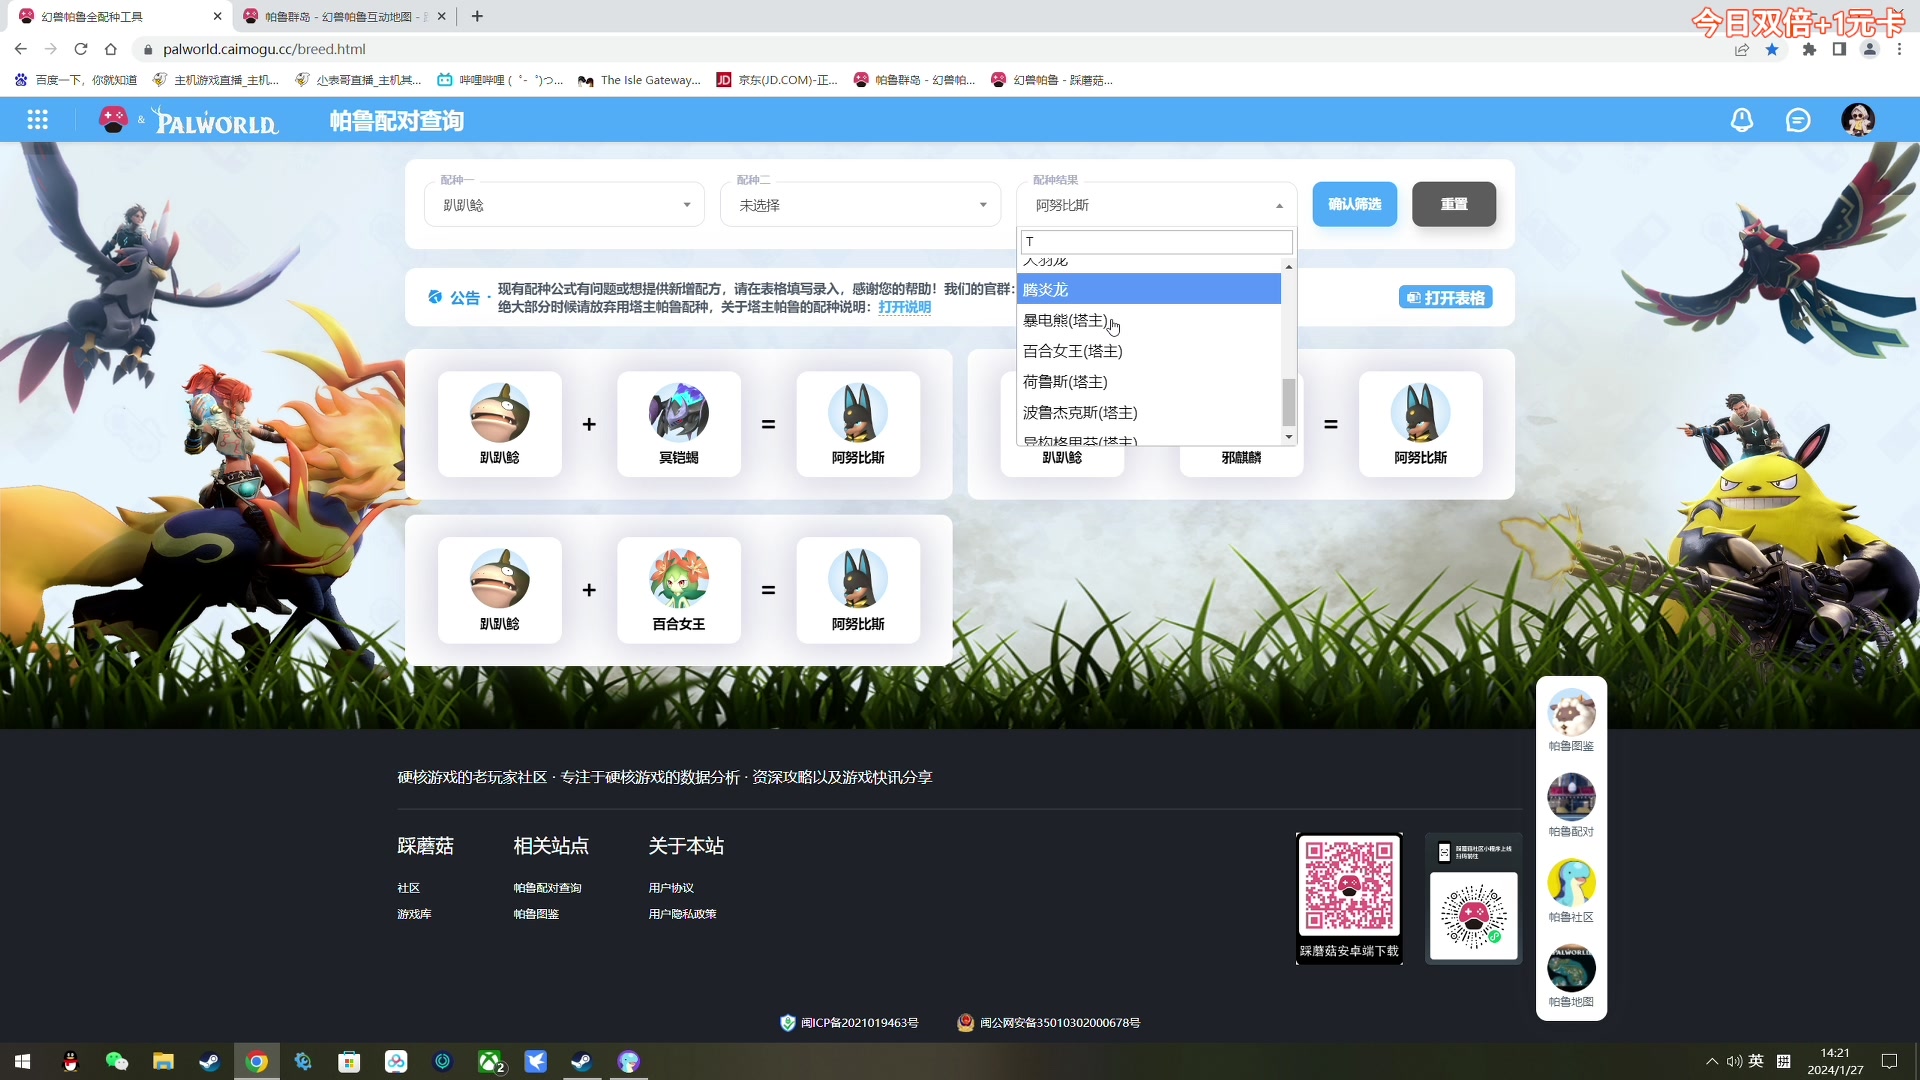Open the 配种一 dropdown showing 趴趴鲶

pos(563,204)
